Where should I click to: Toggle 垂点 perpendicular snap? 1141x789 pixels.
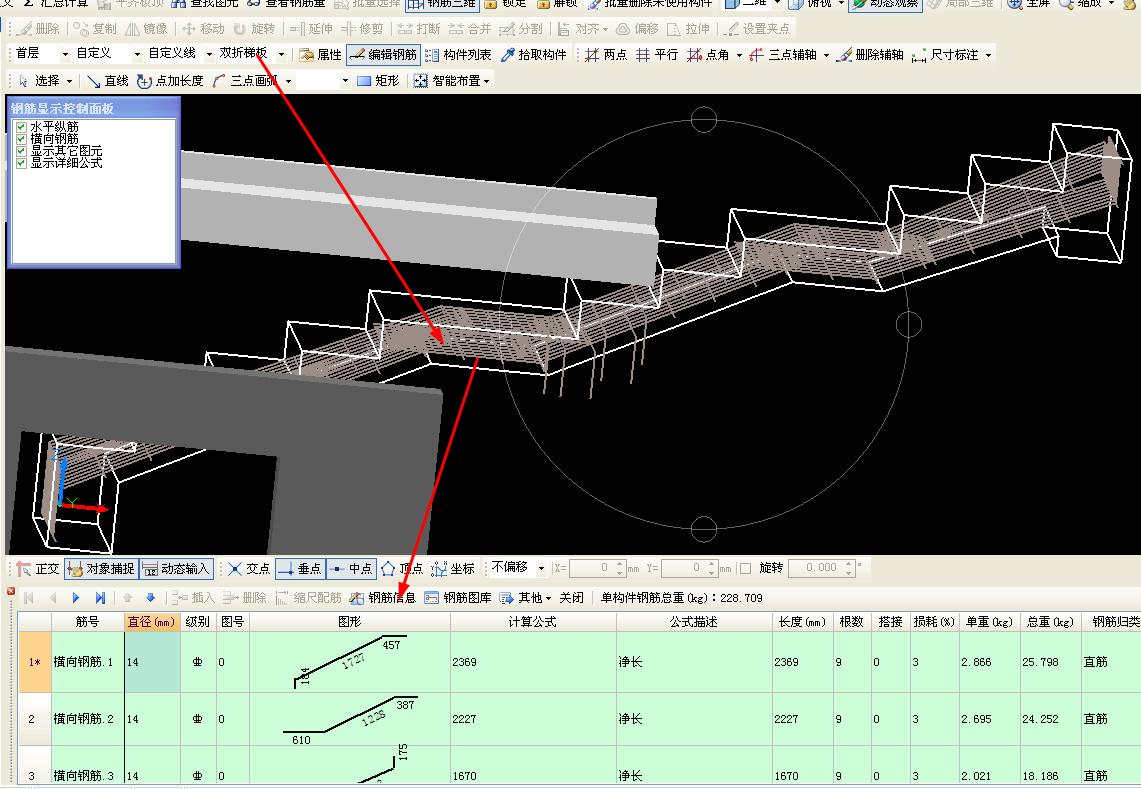(301, 568)
